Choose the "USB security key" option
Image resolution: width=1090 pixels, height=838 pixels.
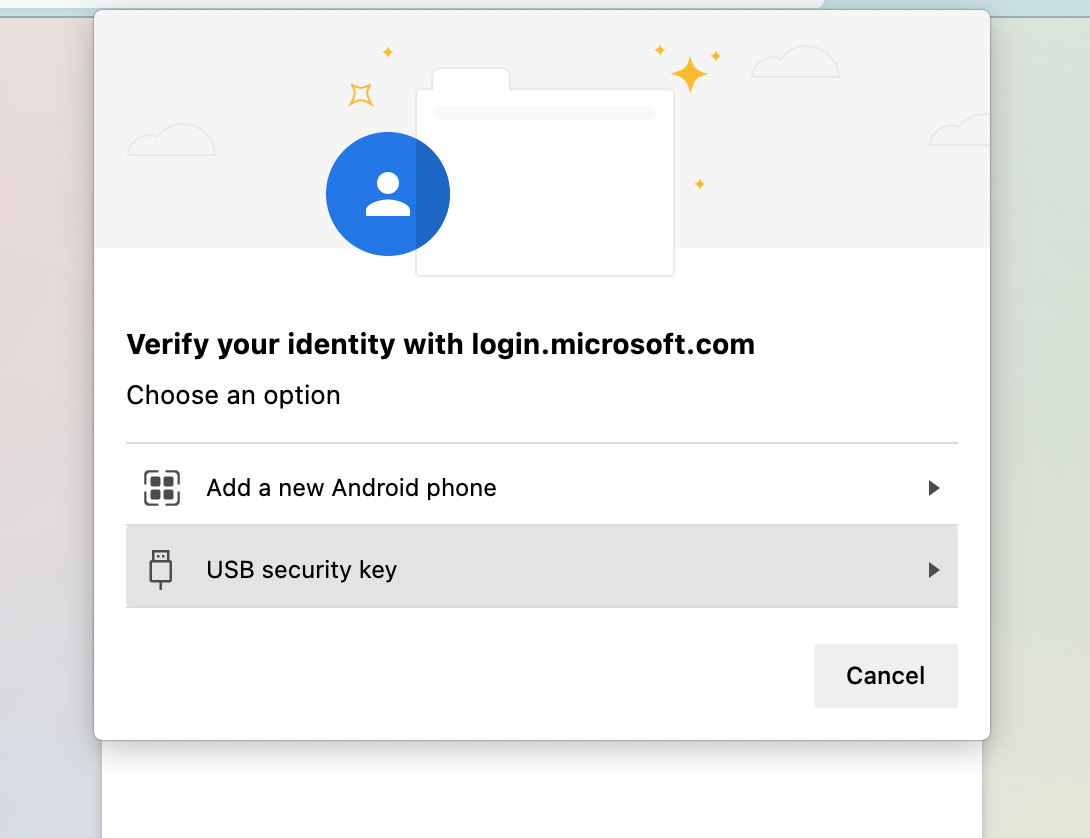[301, 570]
